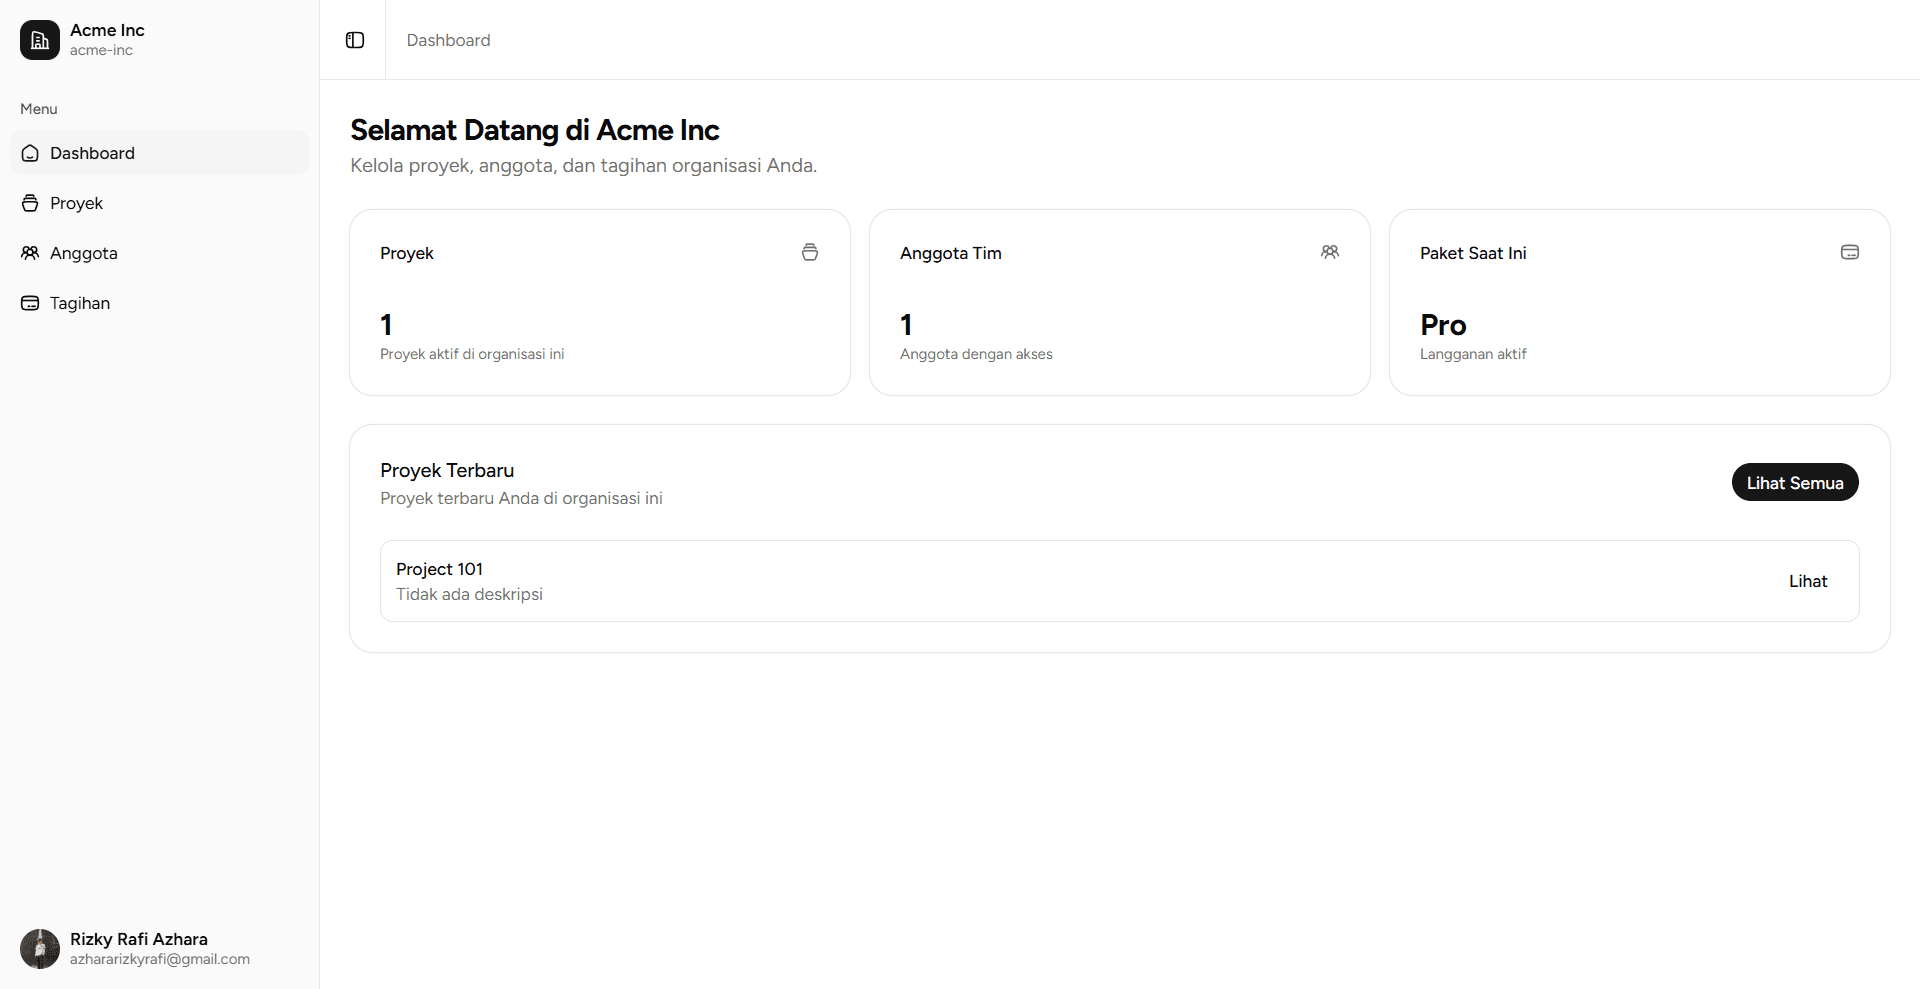Toggle the sidebar collapse control
This screenshot has width=1920, height=989.
pos(354,40)
